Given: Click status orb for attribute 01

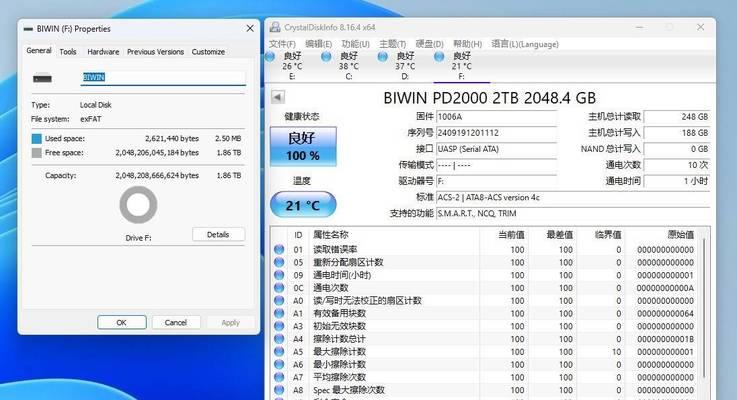Looking at the screenshot, I should [279, 249].
